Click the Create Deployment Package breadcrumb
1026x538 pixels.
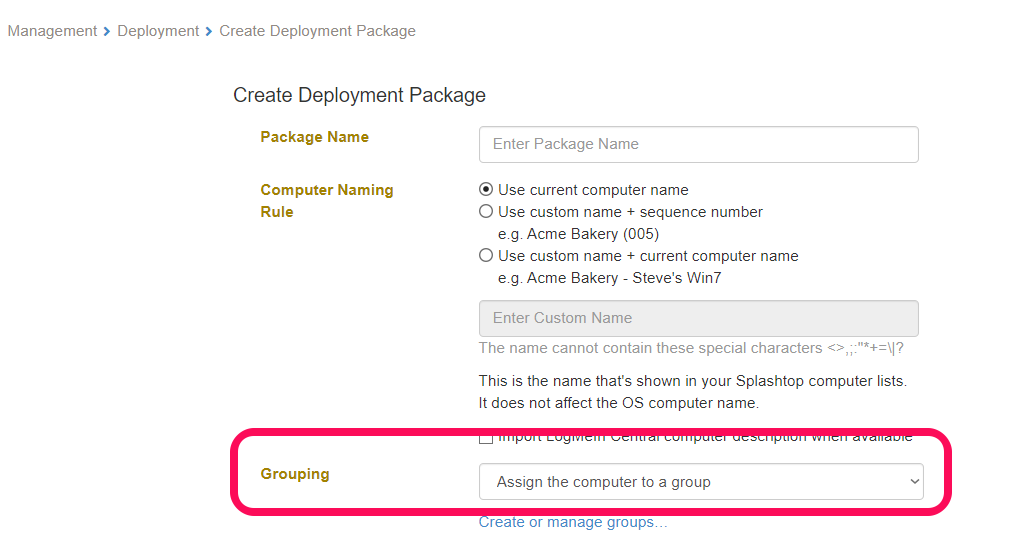[317, 31]
